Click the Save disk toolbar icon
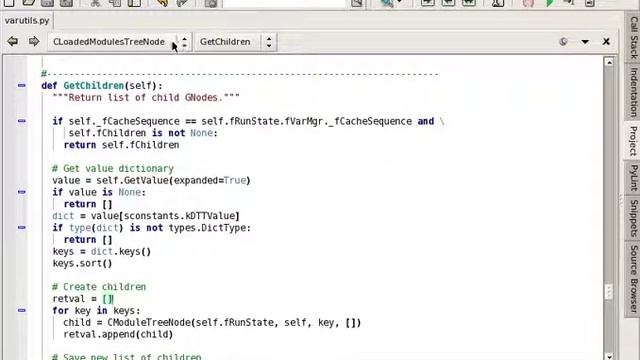 47,3
